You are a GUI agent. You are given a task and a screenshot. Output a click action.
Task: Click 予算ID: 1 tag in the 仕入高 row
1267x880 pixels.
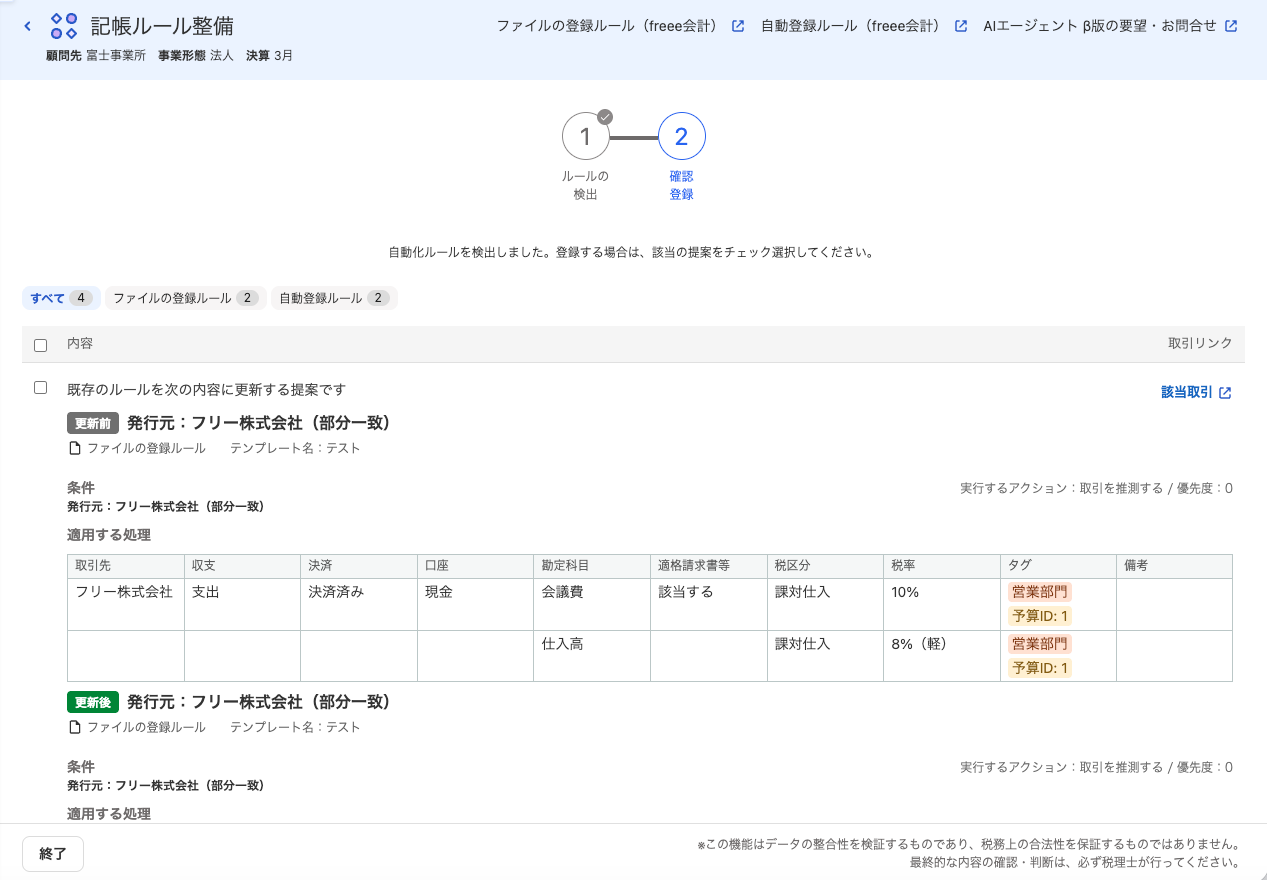tap(1040, 668)
